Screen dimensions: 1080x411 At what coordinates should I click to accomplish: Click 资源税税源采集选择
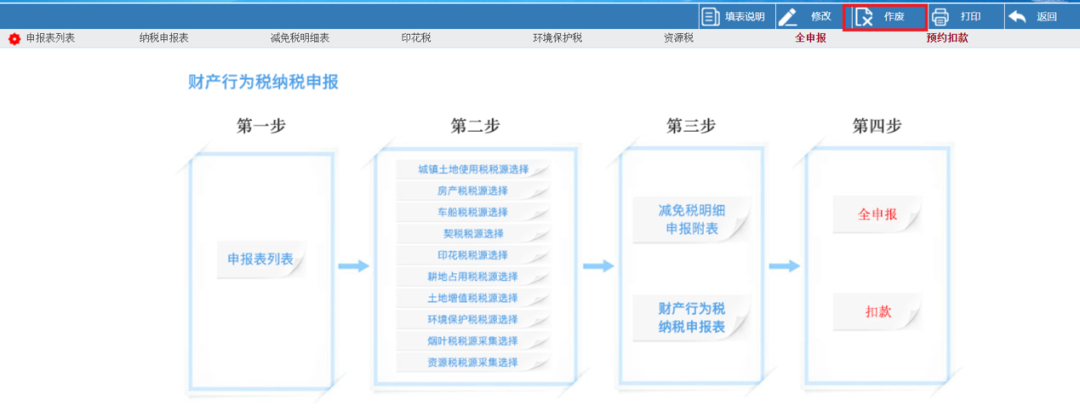point(472,362)
